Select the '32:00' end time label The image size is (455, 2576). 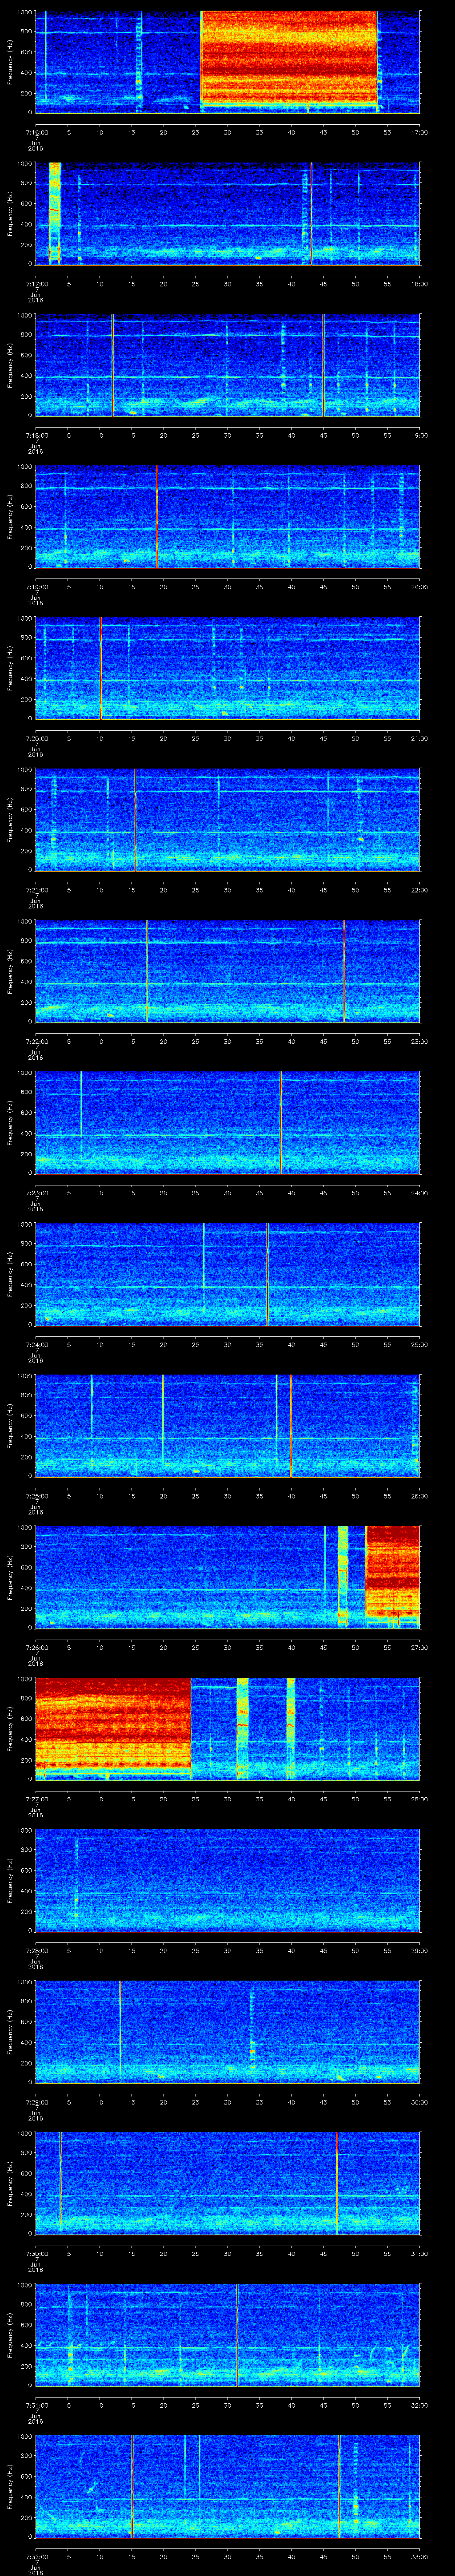tap(419, 2405)
